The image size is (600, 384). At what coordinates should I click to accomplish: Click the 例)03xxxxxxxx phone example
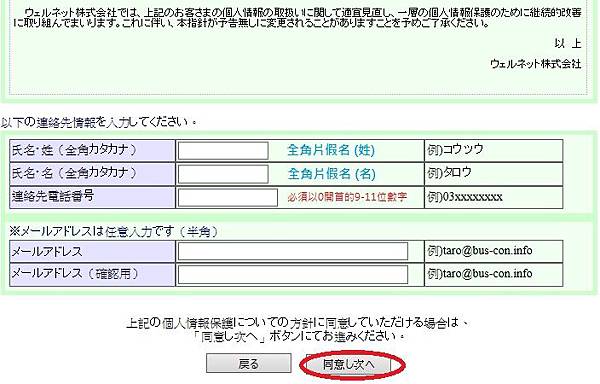[465, 197]
